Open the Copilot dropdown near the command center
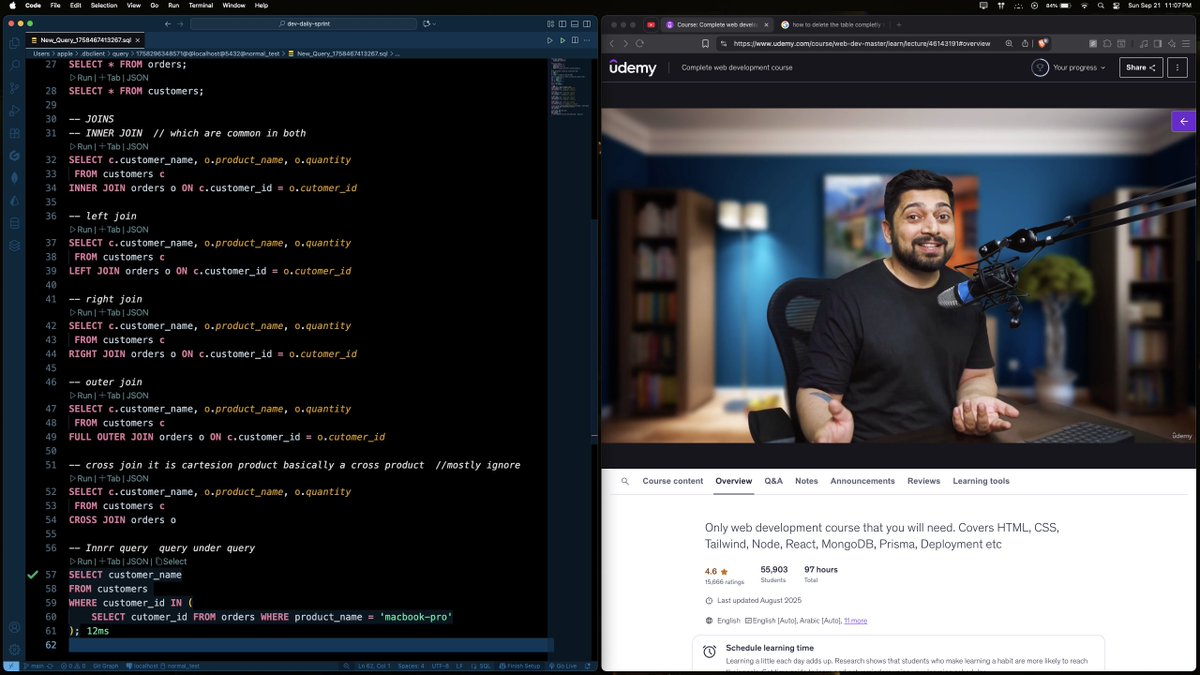 [x=430, y=23]
